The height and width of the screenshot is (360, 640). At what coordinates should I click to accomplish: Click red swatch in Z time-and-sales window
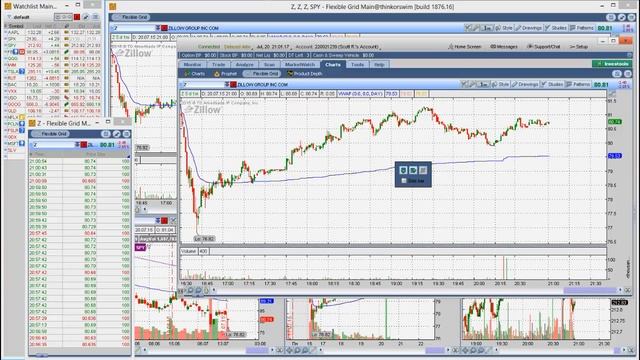point(84,145)
